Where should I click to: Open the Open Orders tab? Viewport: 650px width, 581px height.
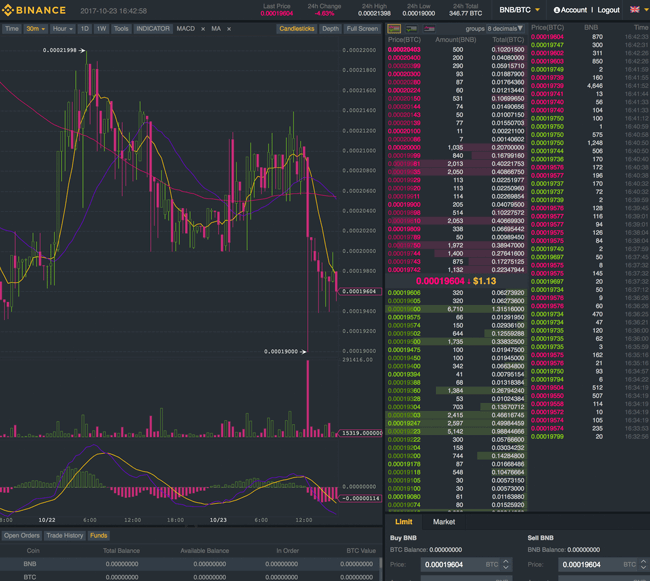point(22,535)
